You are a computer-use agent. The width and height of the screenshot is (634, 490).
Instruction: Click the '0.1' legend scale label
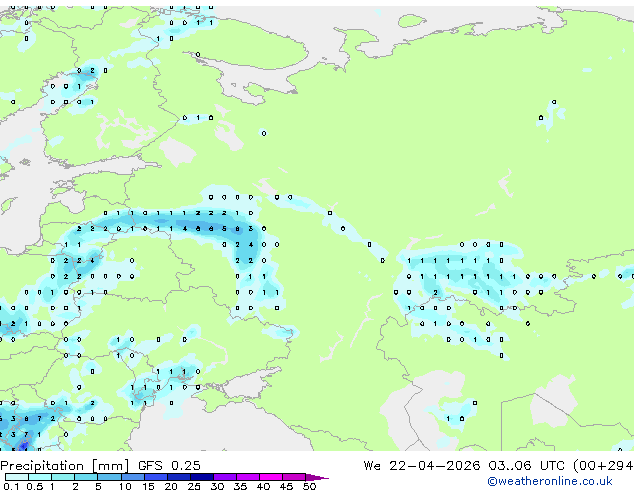11,486
